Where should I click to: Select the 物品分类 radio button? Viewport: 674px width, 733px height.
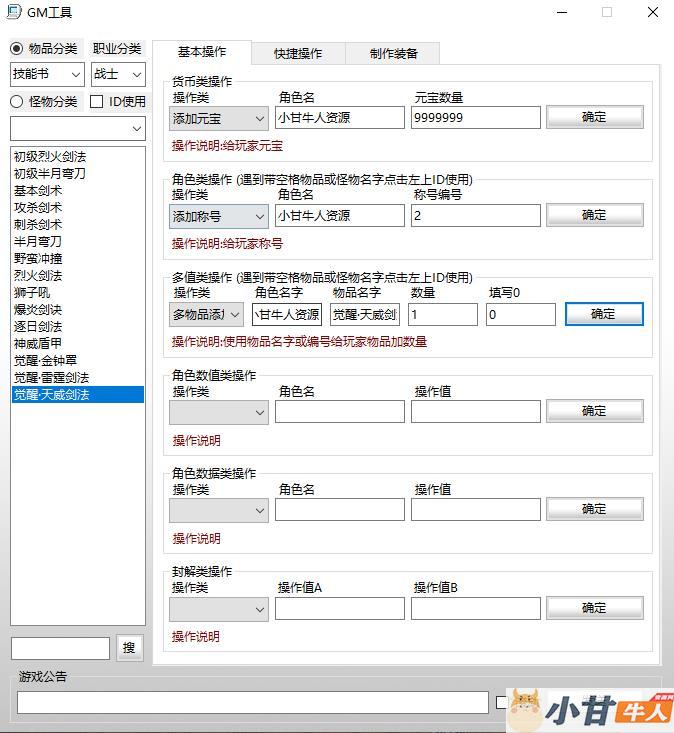click(17, 48)
